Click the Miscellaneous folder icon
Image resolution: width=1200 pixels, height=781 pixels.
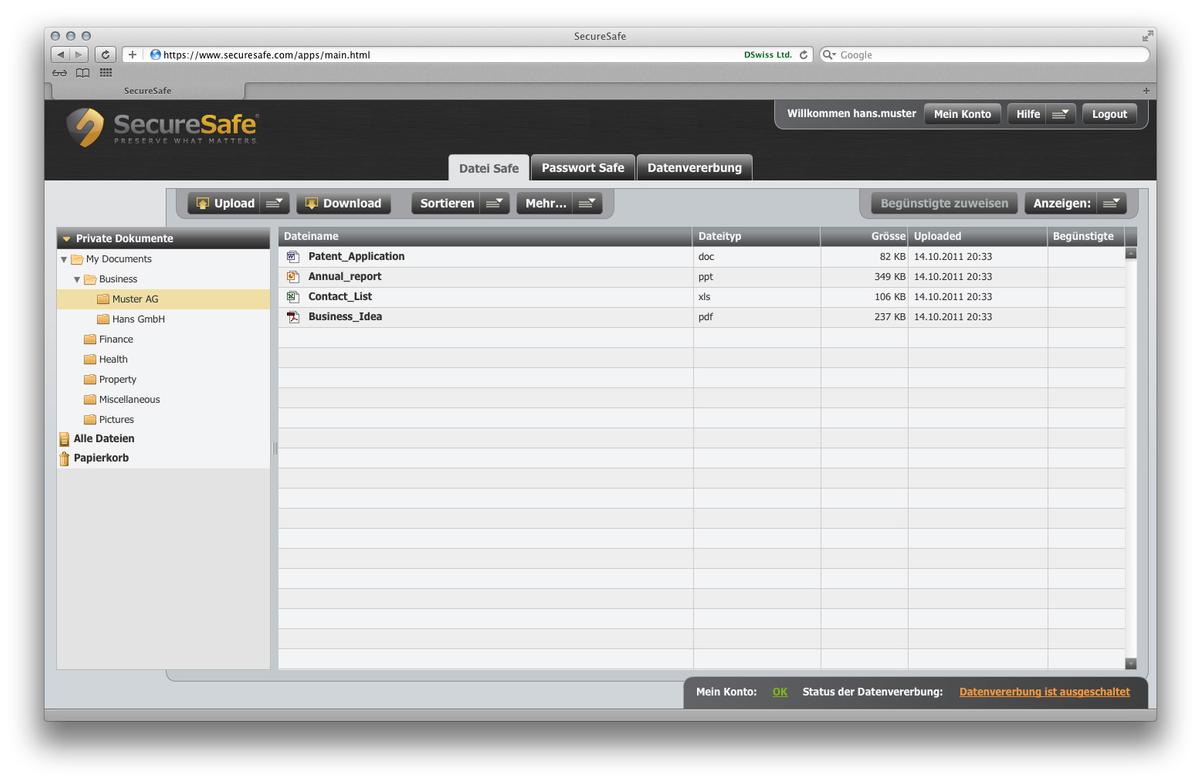pyautogui.click(x=90, y=399)
